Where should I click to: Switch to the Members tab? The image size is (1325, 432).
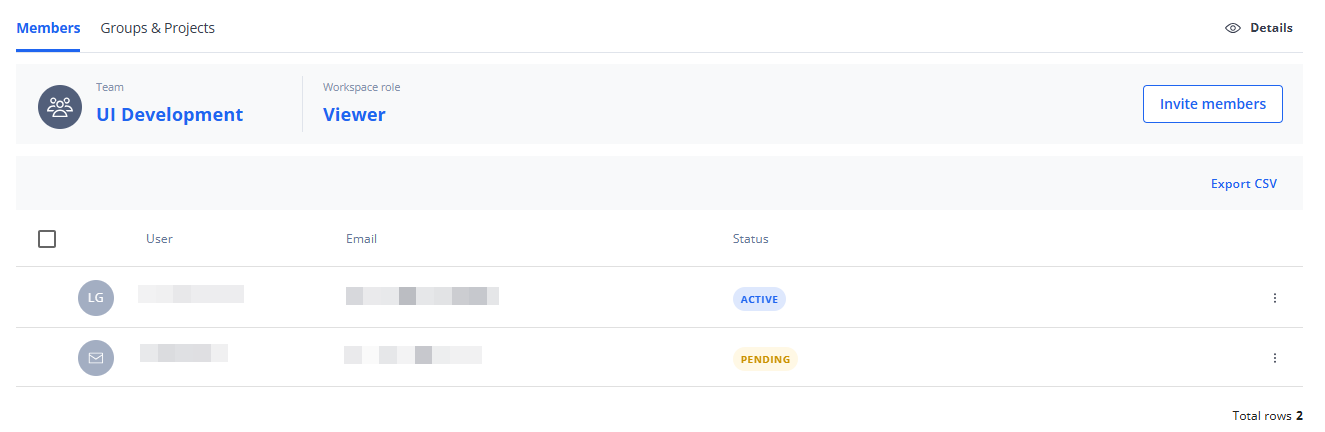(x=48, y=28)
